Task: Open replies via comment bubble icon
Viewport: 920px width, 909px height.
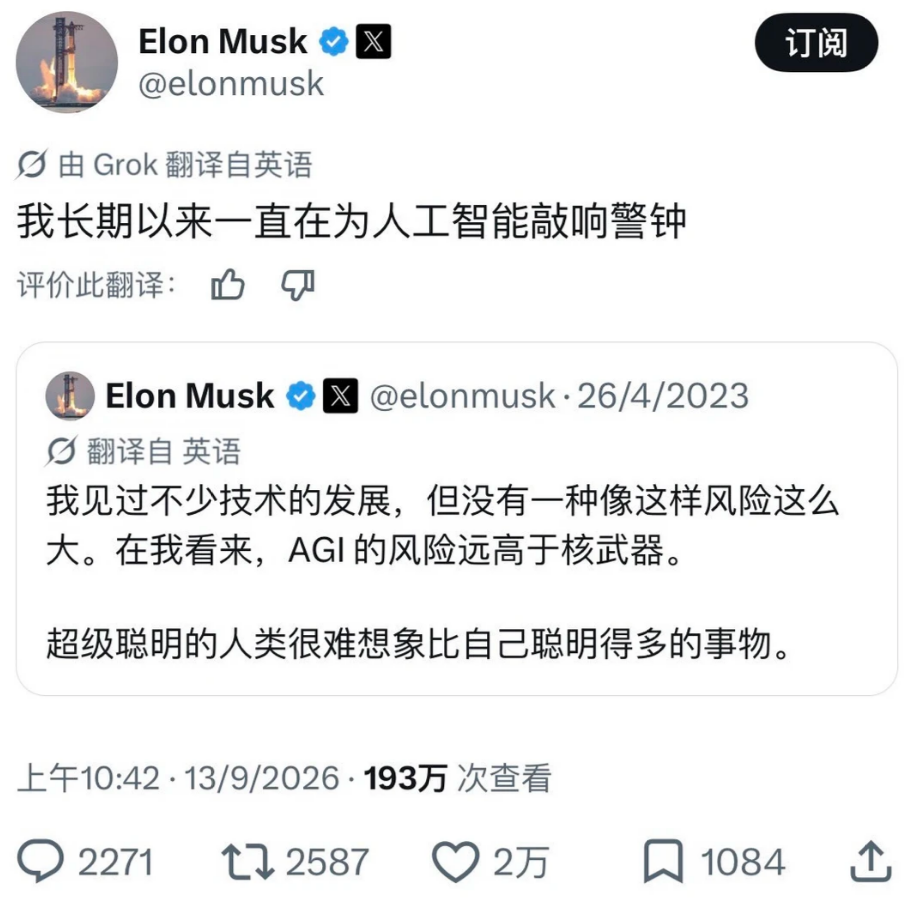Action: click(40, 861)
